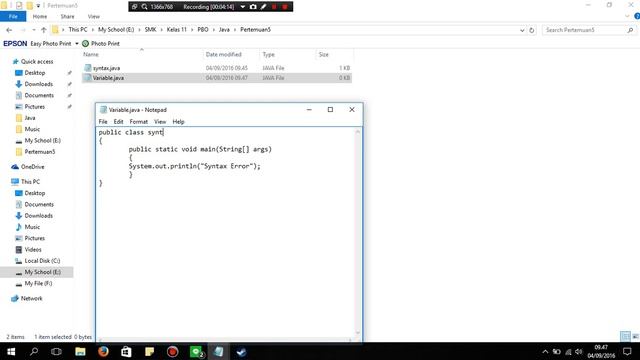640x360 pixels.
Task: Open the Java folder in Quick access
Action: (x=30, y=118)
